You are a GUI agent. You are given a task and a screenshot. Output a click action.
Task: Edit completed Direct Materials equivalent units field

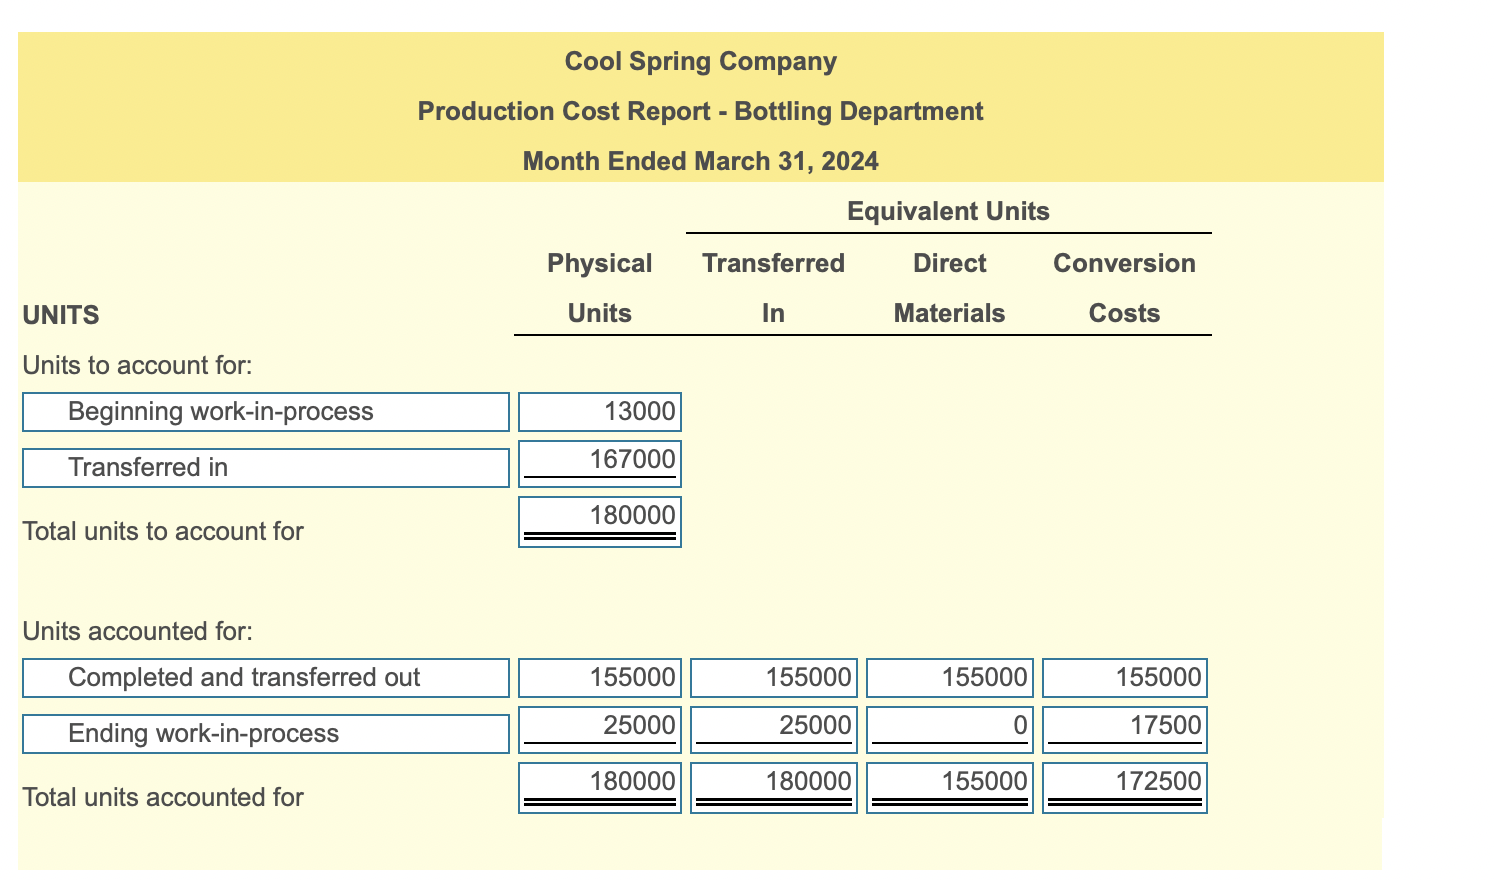pyautogui.click(x=950, y=678)
